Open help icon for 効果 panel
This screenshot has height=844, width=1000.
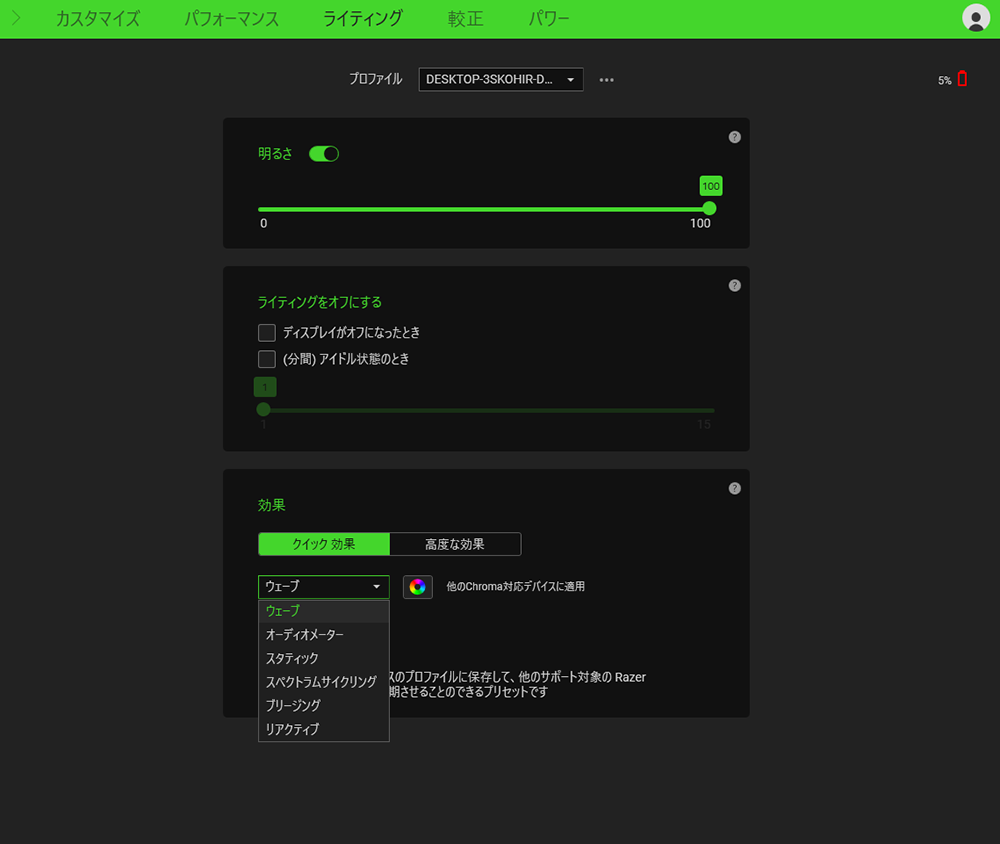(735, 488)
